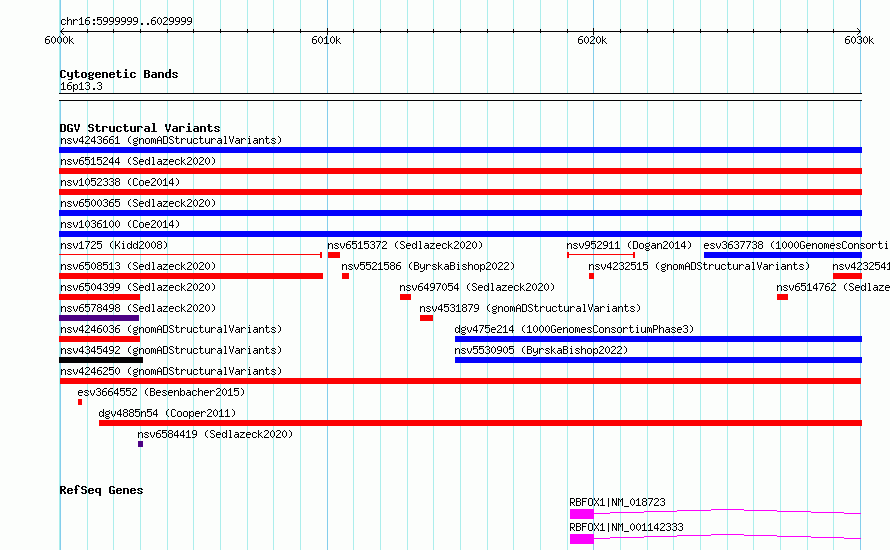Click the nsv6508513 Sedlazeck2020 label

[138, 266]
